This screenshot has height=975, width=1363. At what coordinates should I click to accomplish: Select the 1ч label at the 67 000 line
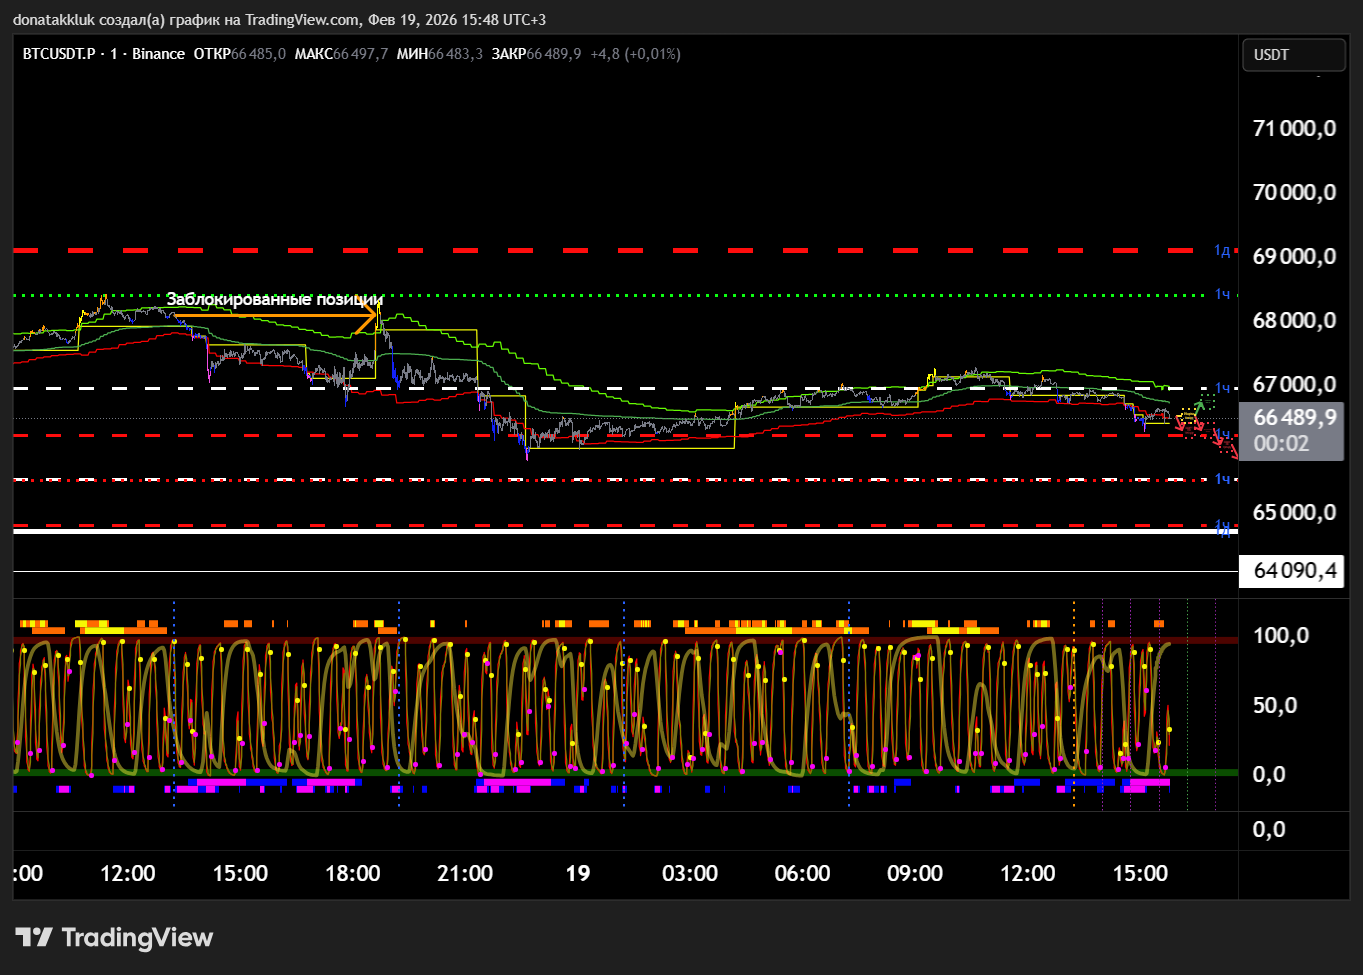1222,388
